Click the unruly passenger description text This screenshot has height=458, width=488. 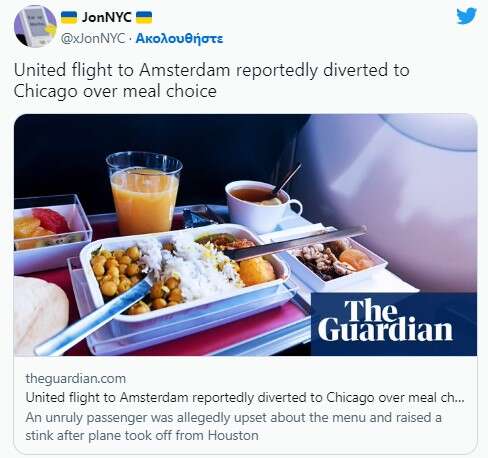tap(233, 426)
